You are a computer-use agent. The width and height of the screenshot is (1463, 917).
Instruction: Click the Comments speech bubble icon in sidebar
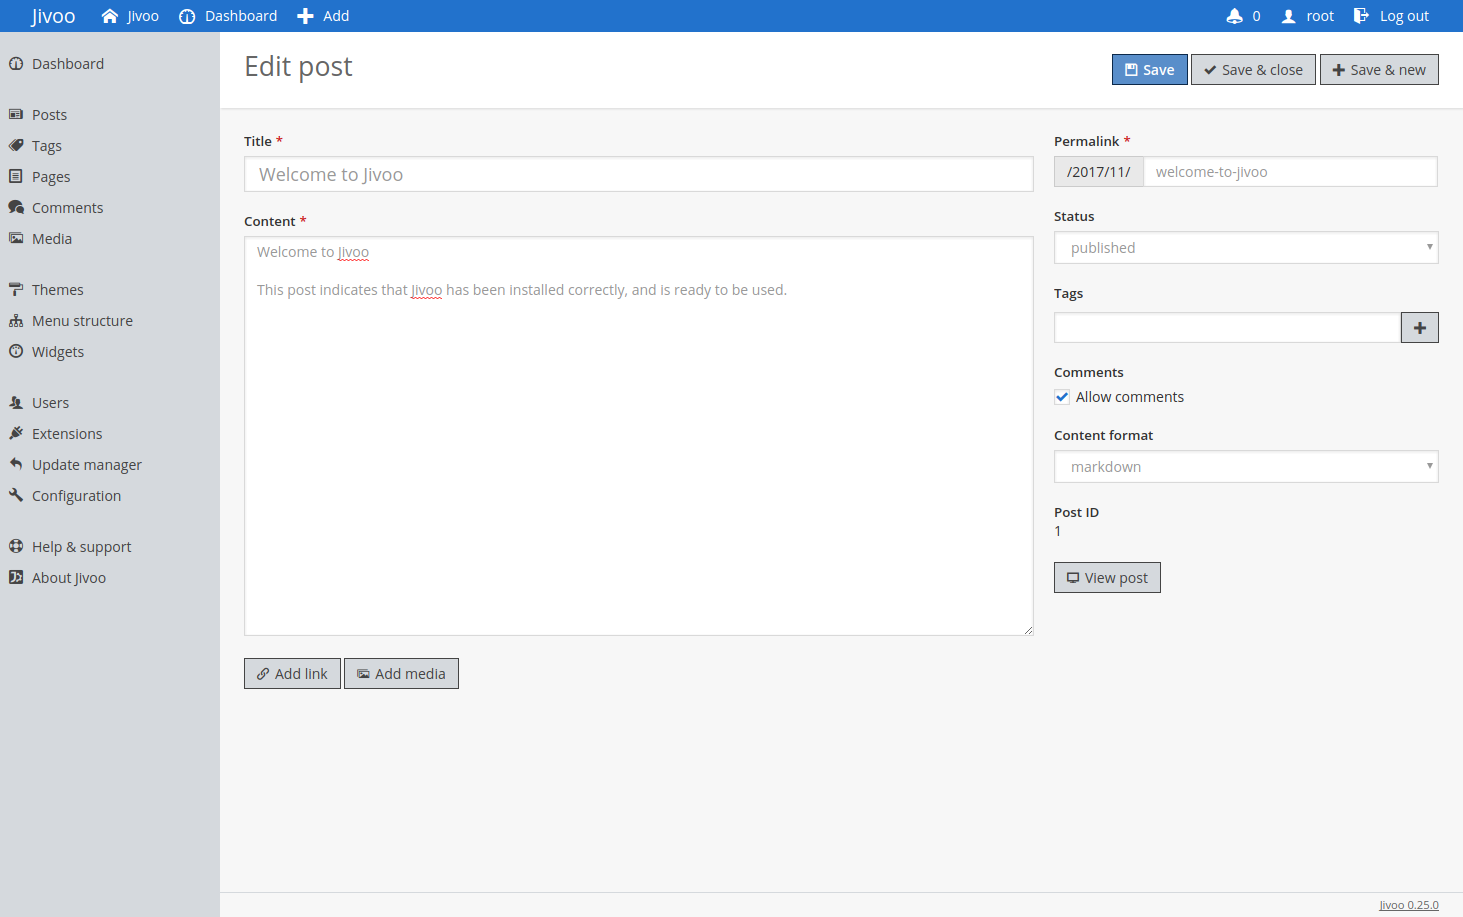tap(16, 207)
